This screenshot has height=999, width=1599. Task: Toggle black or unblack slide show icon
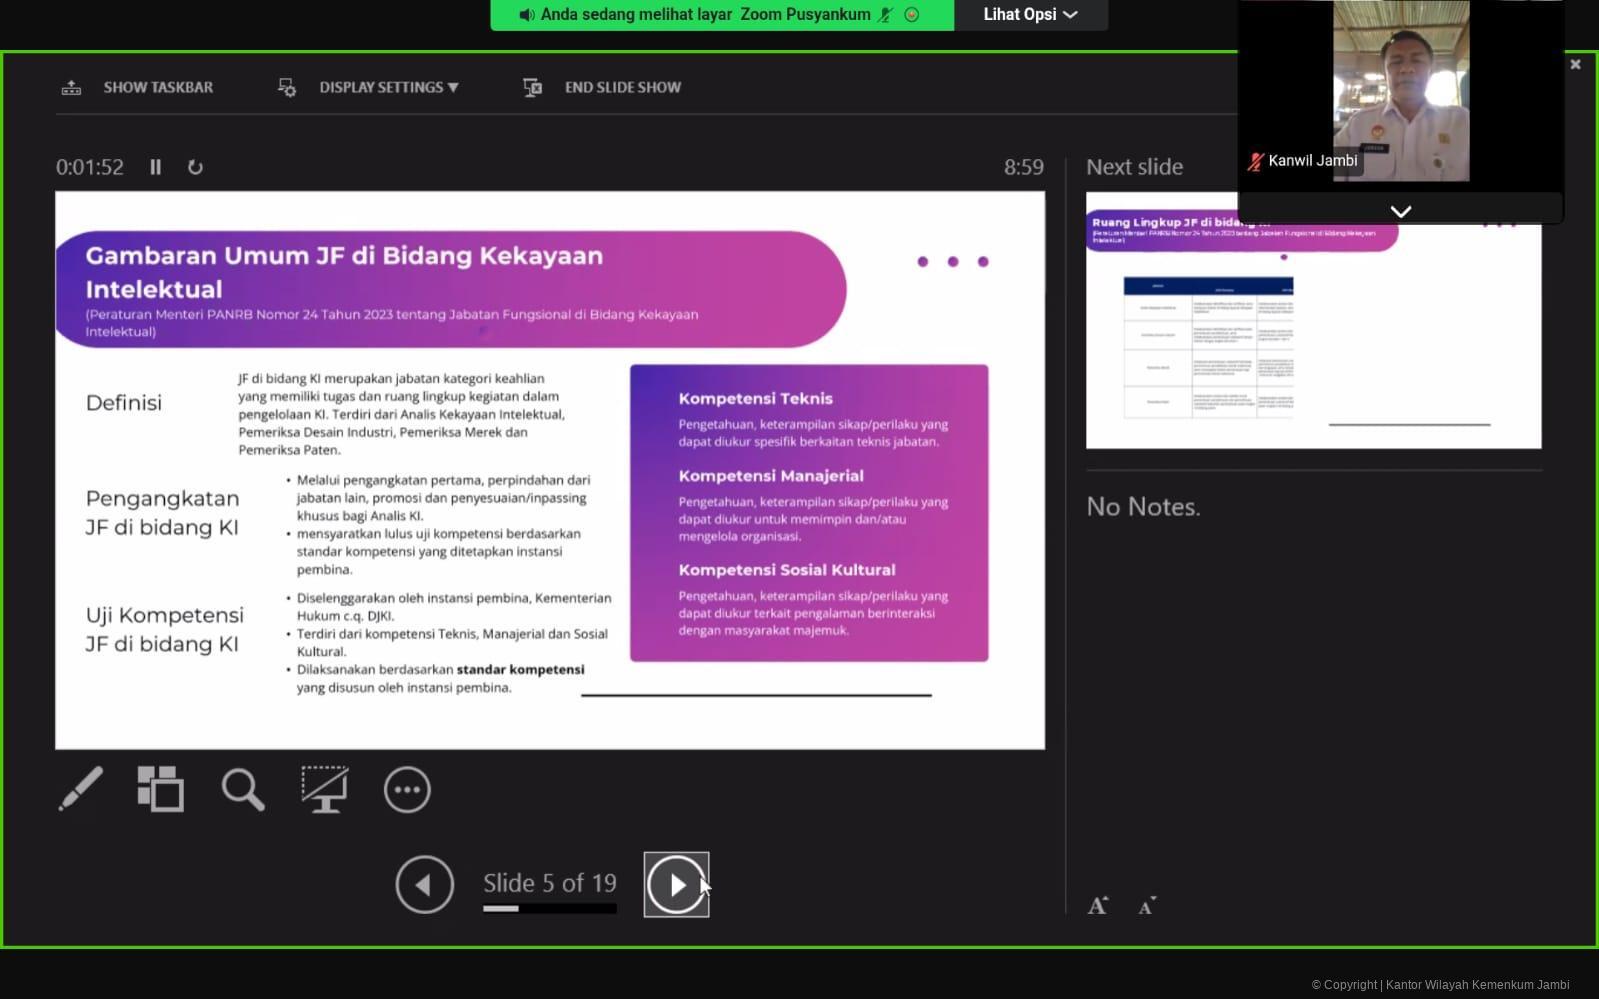[325, 789]
